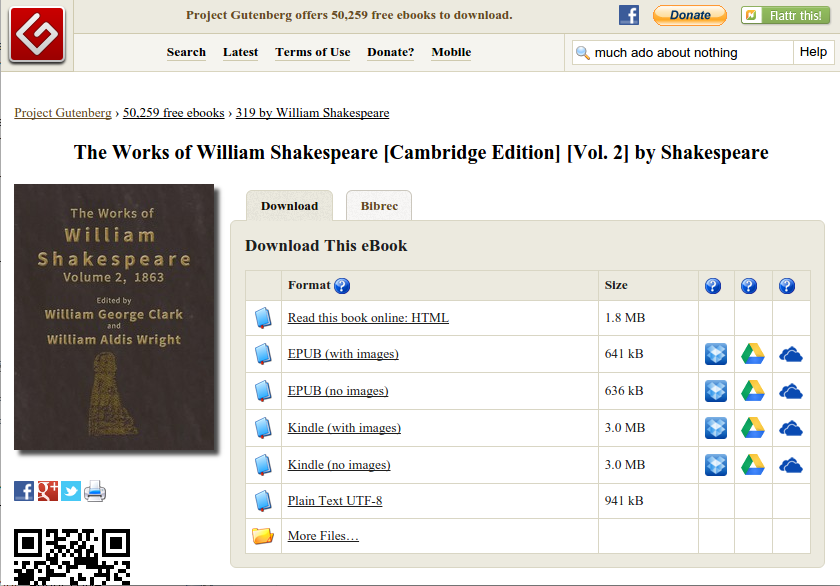Send EPUB (no images) to Dropbox

tap(716, 391)
